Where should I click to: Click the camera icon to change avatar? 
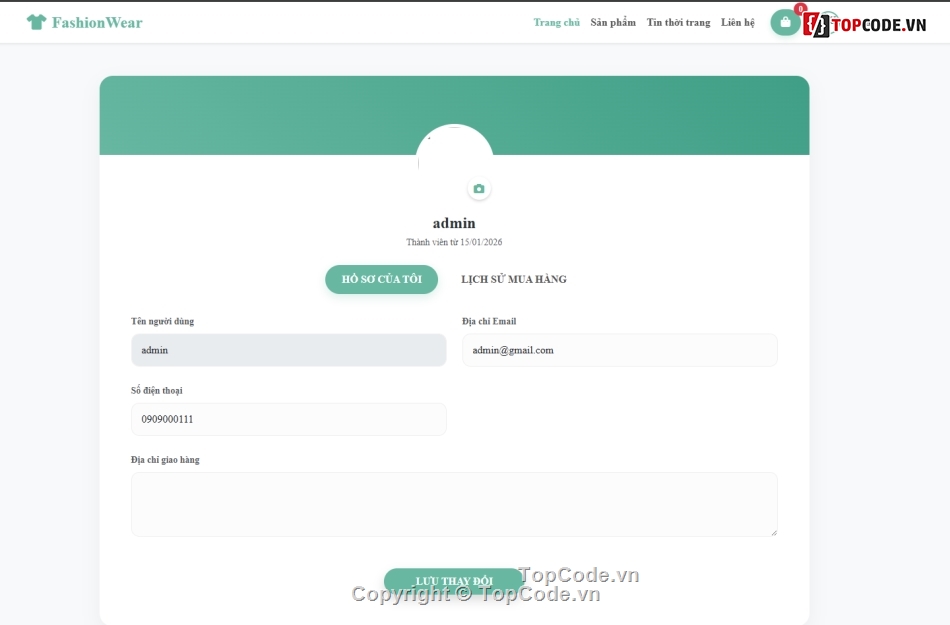click(479, 189)
